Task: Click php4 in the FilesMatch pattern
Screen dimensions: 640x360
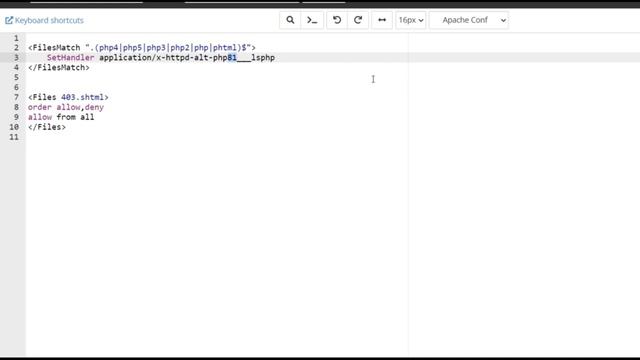Action: pos(109,48)
